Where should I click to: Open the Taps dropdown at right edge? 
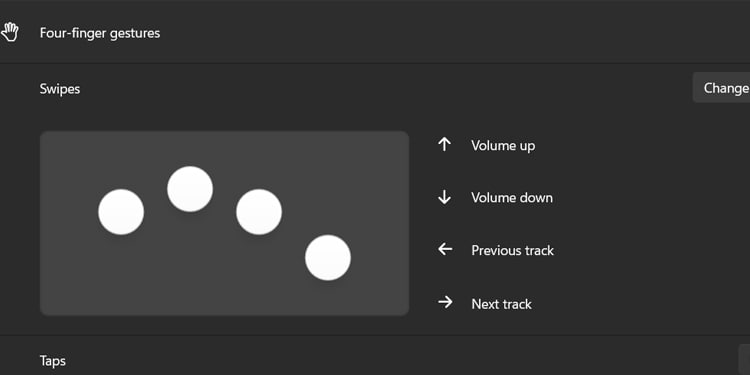(x=744, y=359)
